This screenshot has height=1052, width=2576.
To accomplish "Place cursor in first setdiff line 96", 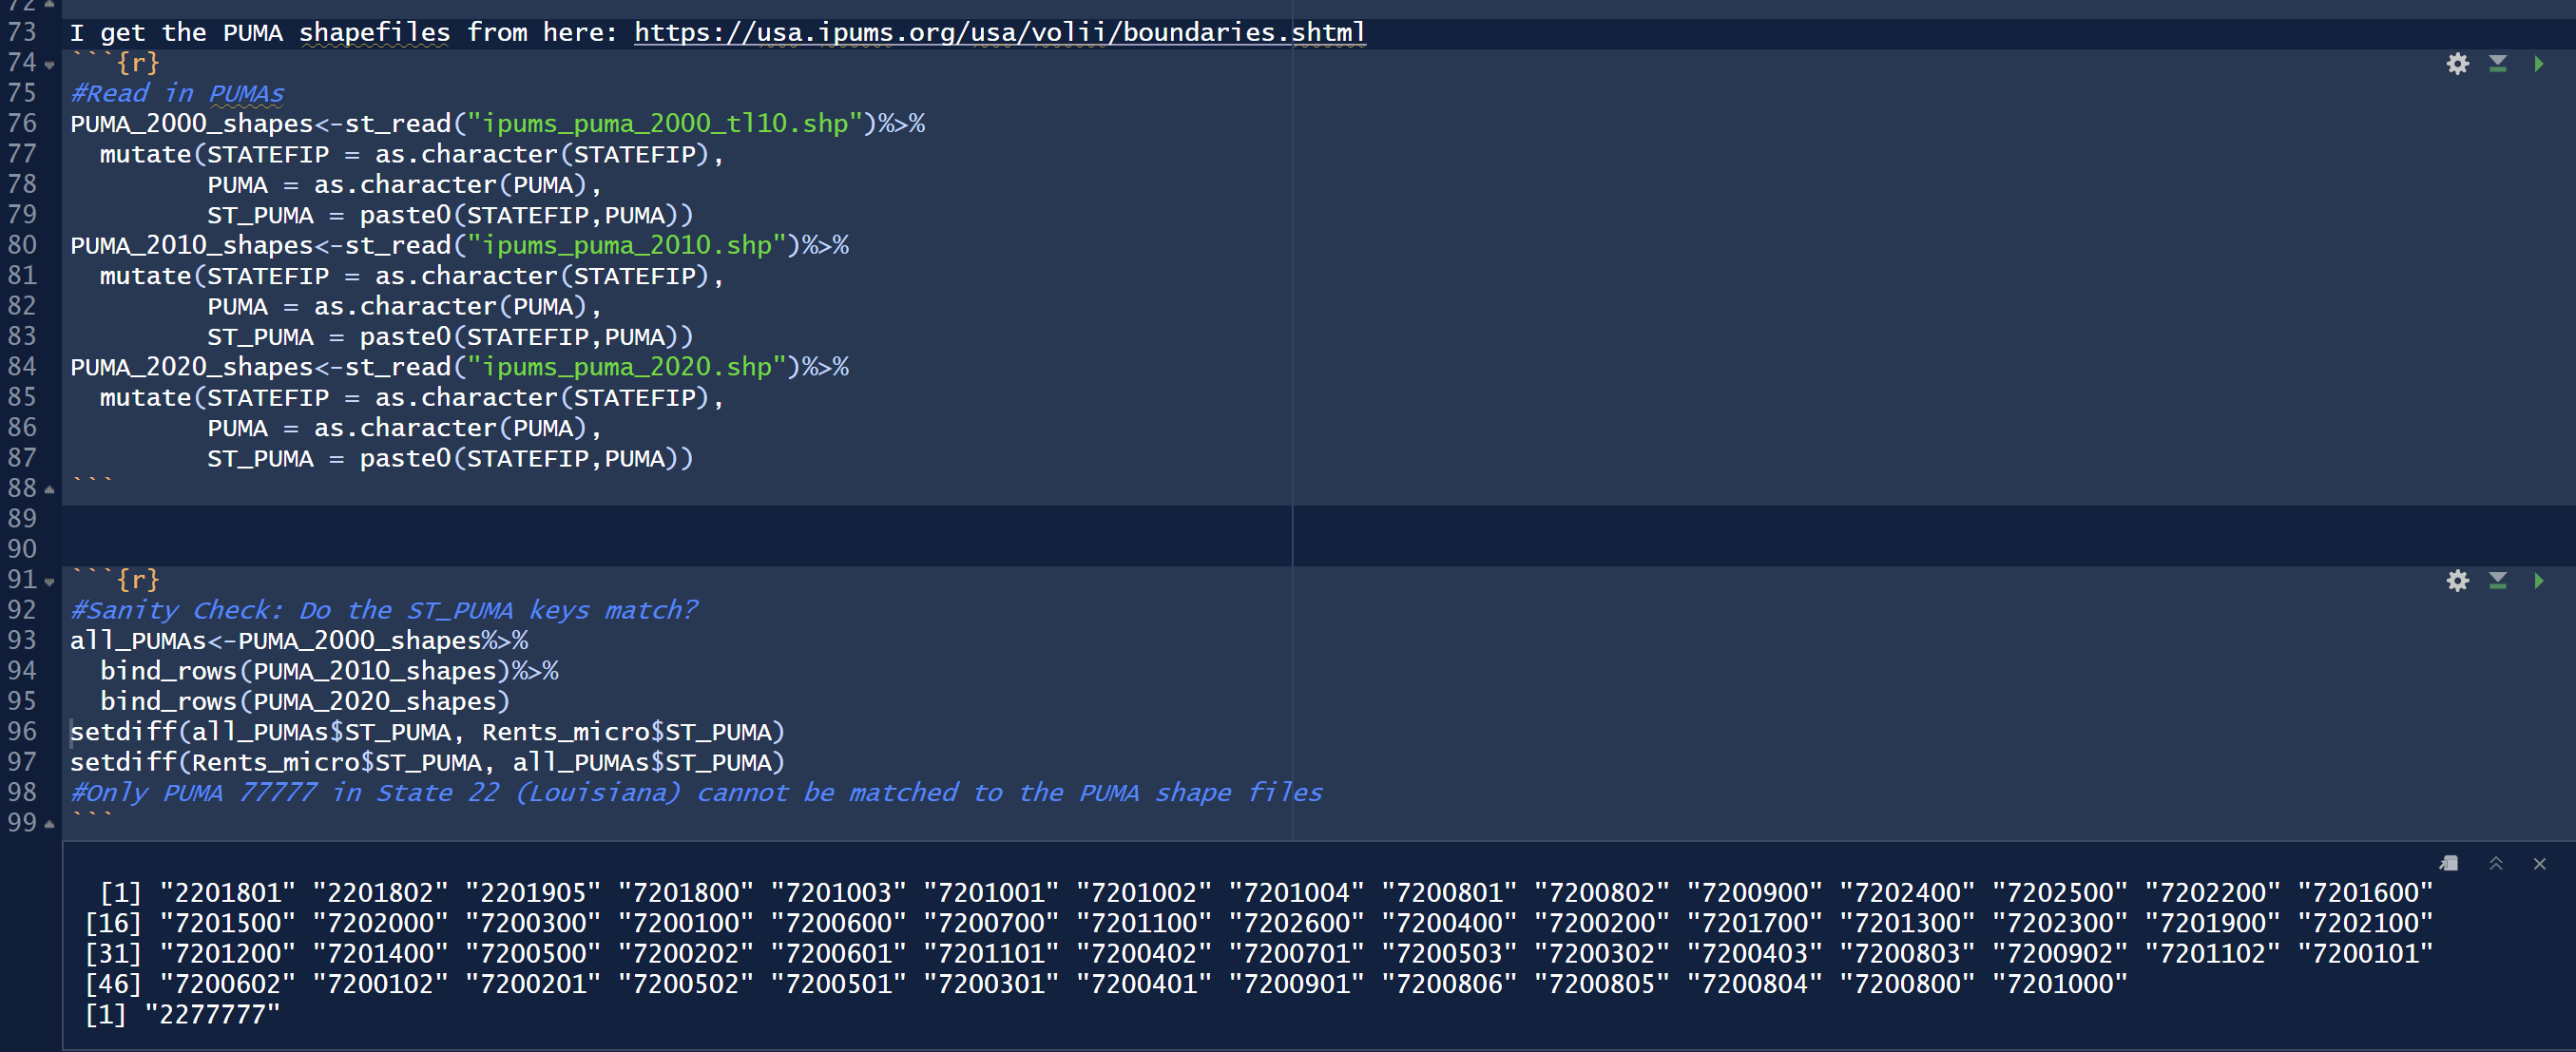I will click(x=426, y=732).
